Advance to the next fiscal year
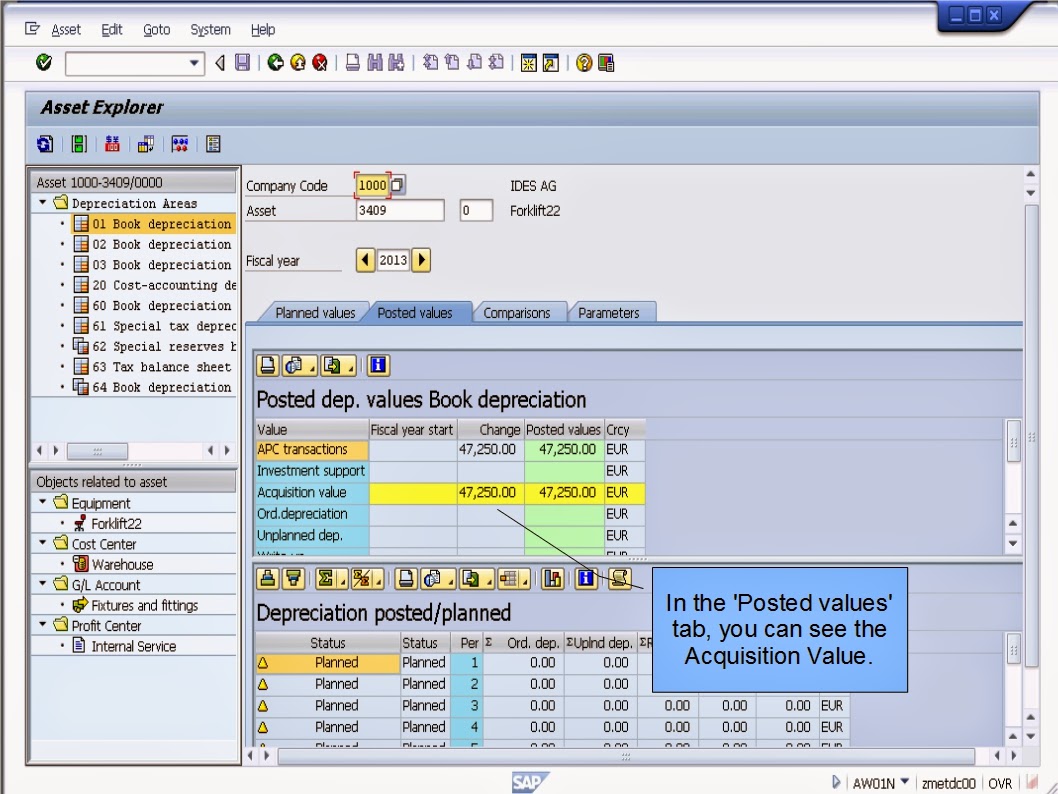Viewport: 1058px width, 794px height. click(421, 259)
